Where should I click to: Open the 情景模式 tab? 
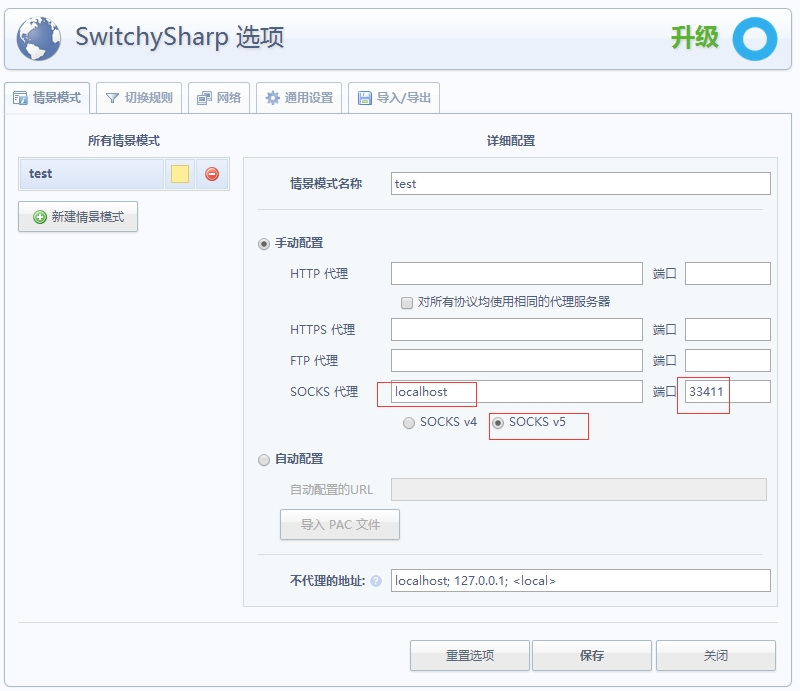pyautogui.click(x=47, y=98)
